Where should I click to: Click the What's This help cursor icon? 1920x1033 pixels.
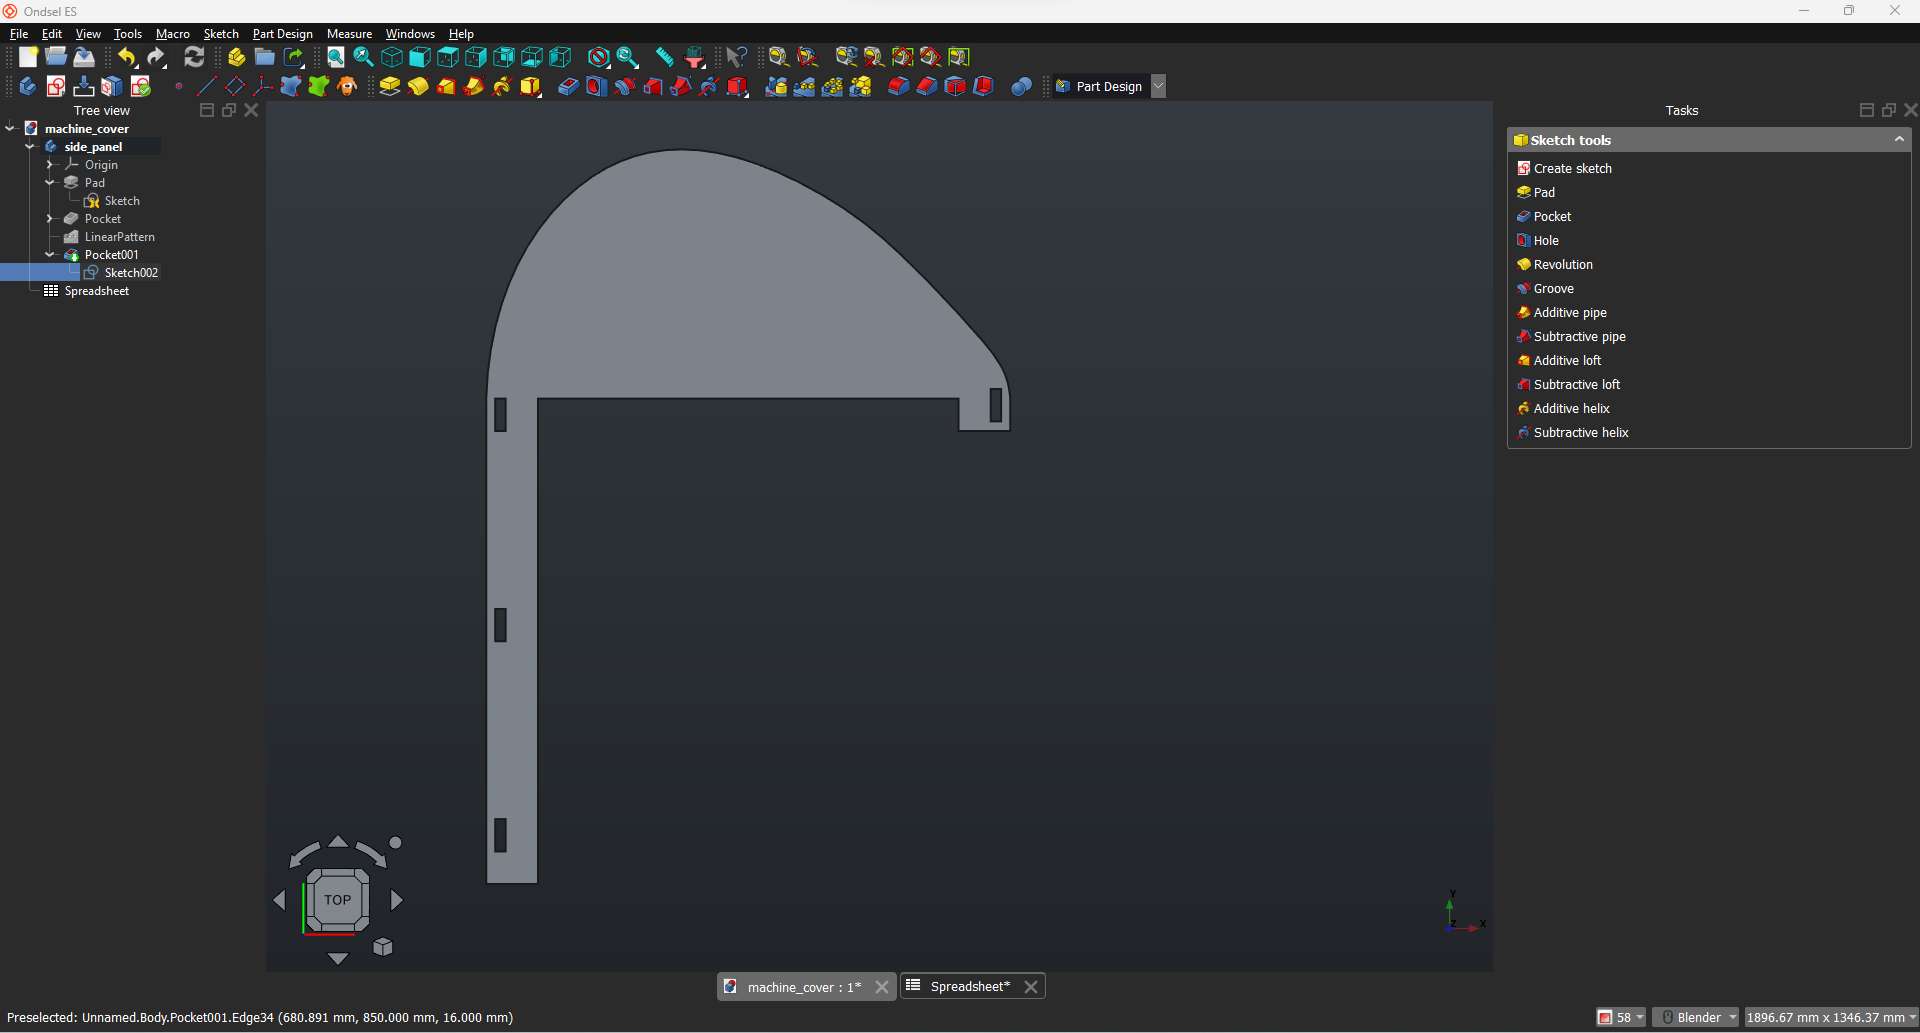(737, 57)
